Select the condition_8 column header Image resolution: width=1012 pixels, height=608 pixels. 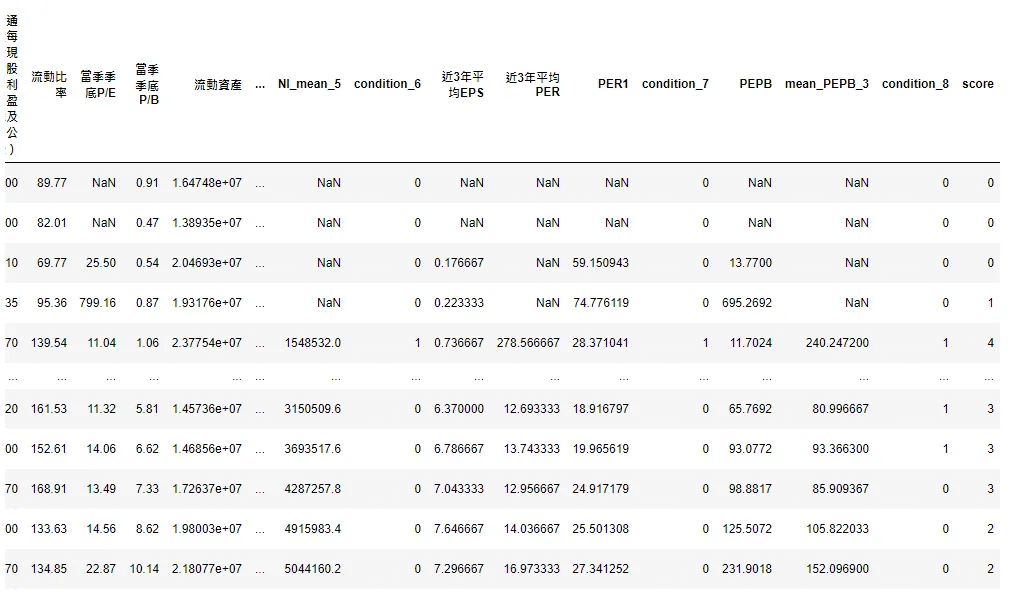pyautogui.click(x=915, y=84)
